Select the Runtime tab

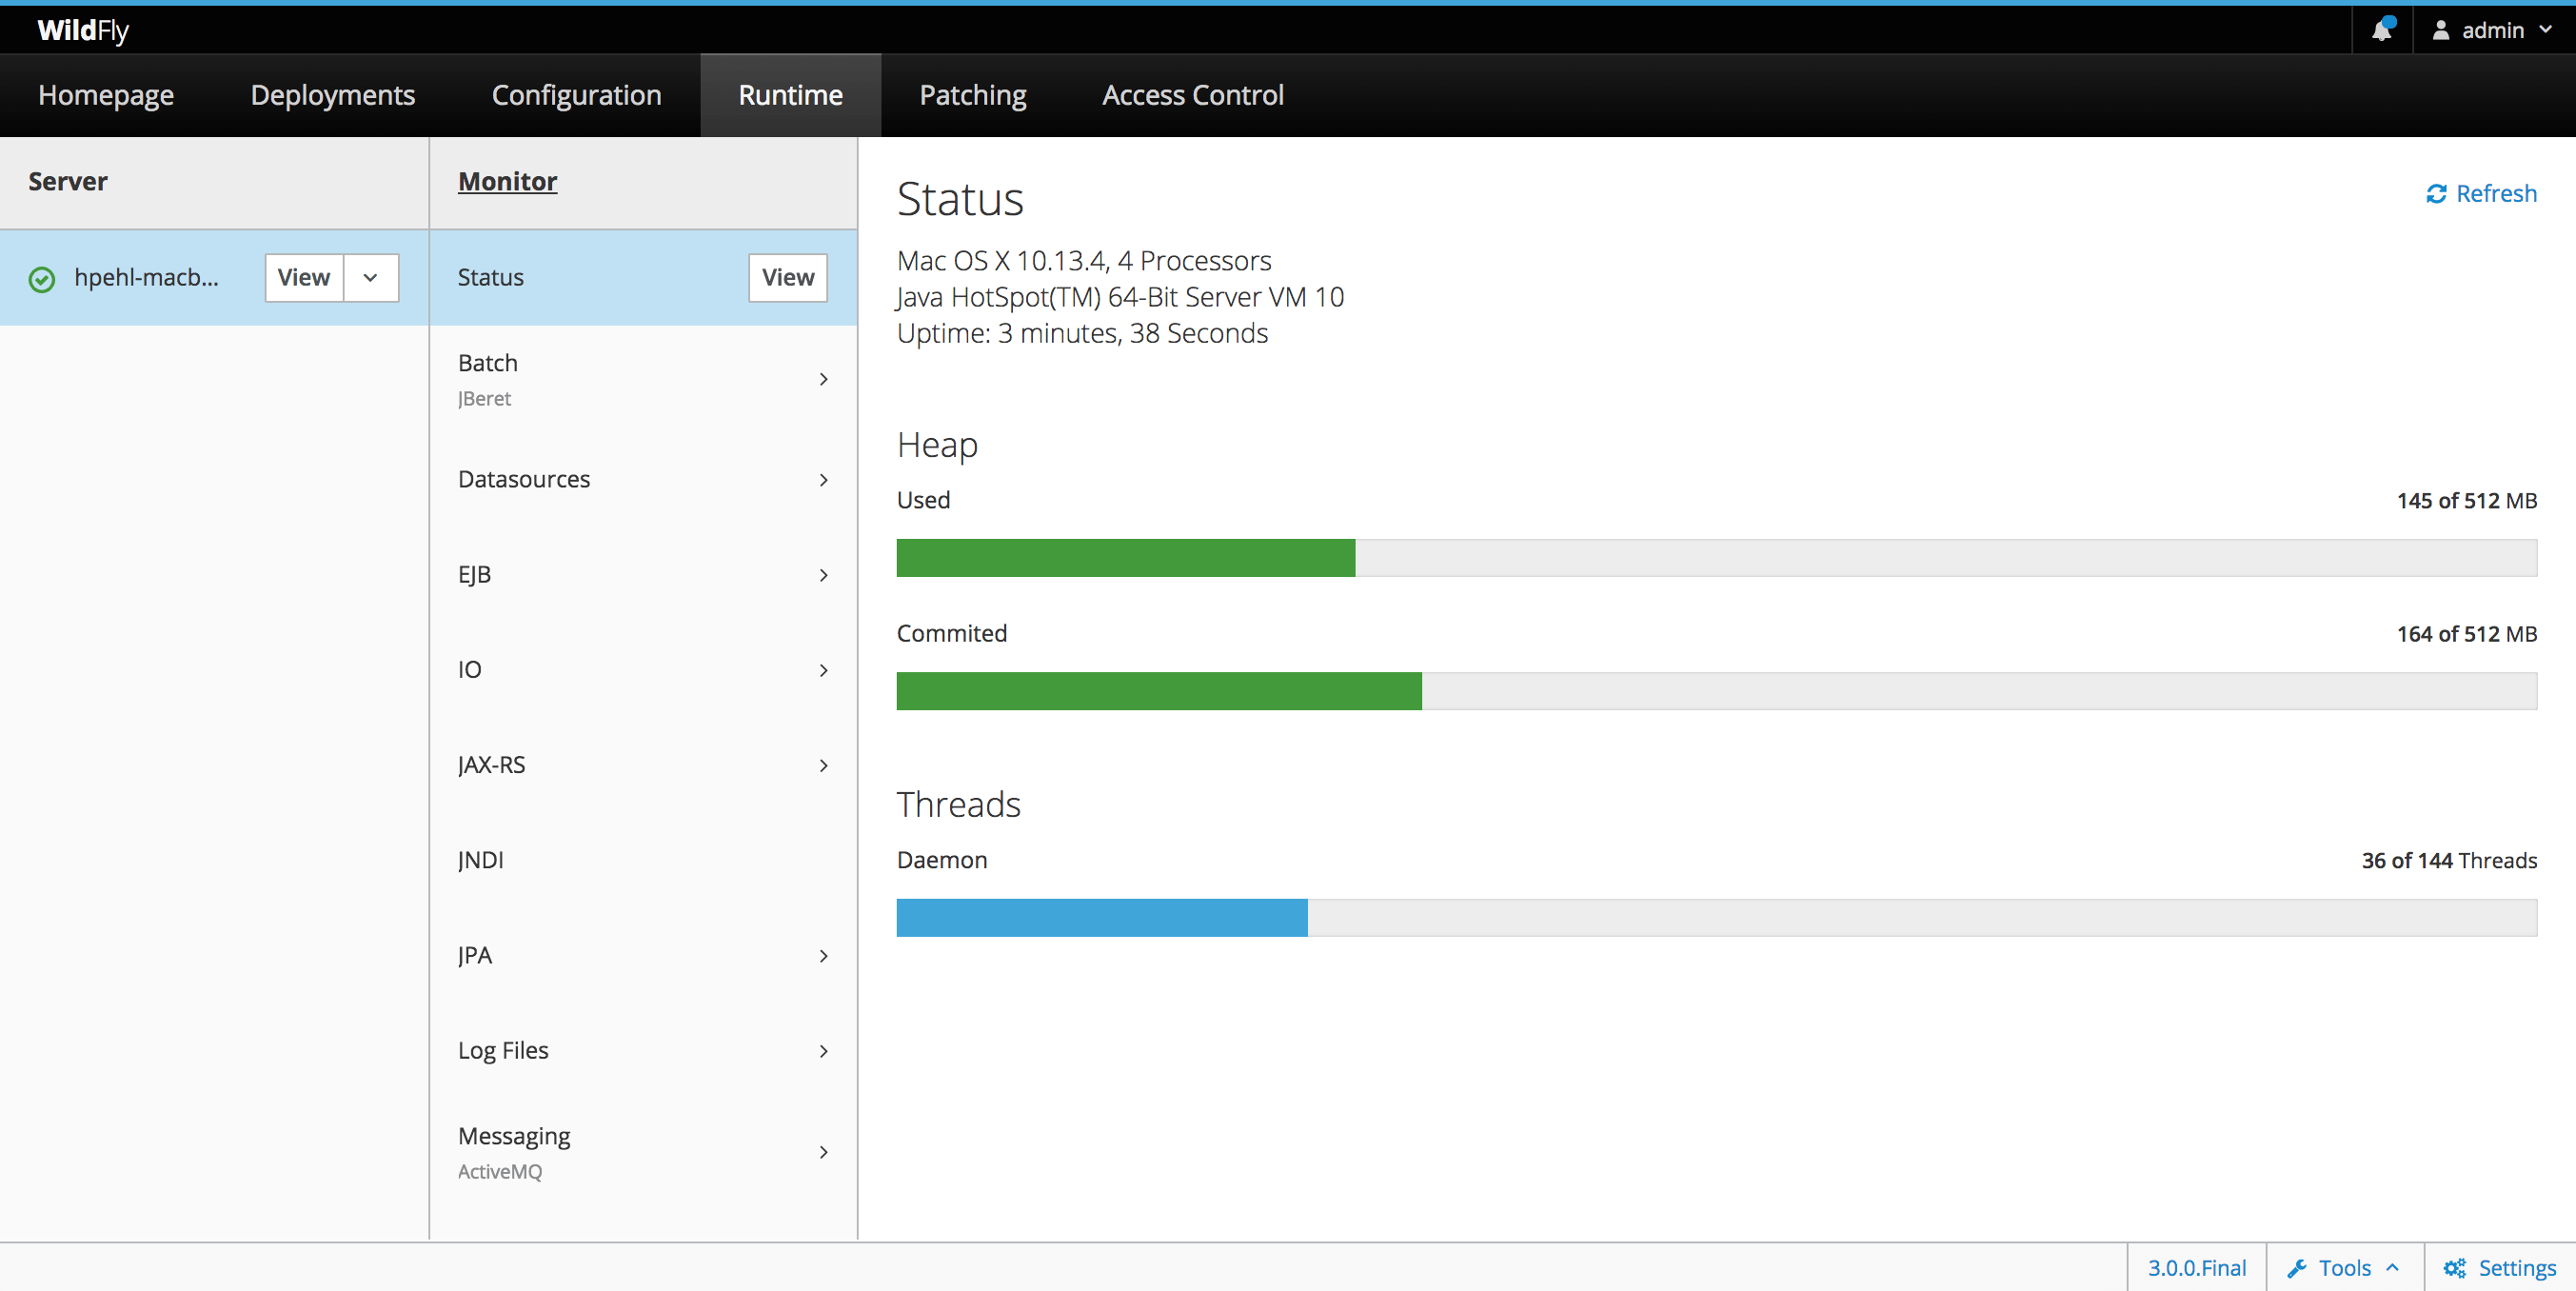click(790, 95)
